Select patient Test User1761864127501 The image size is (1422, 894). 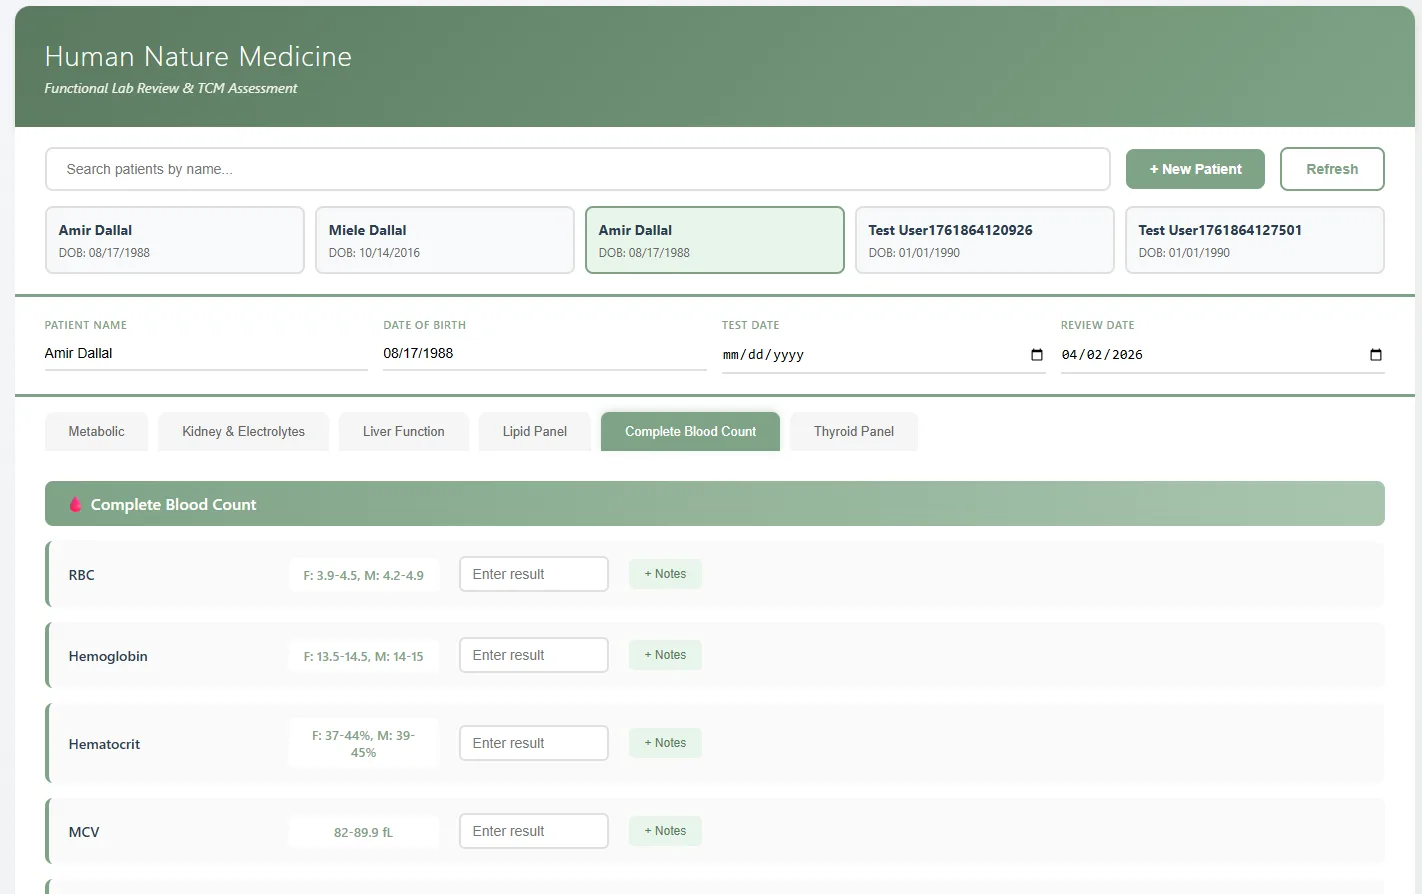(1255, 240)
